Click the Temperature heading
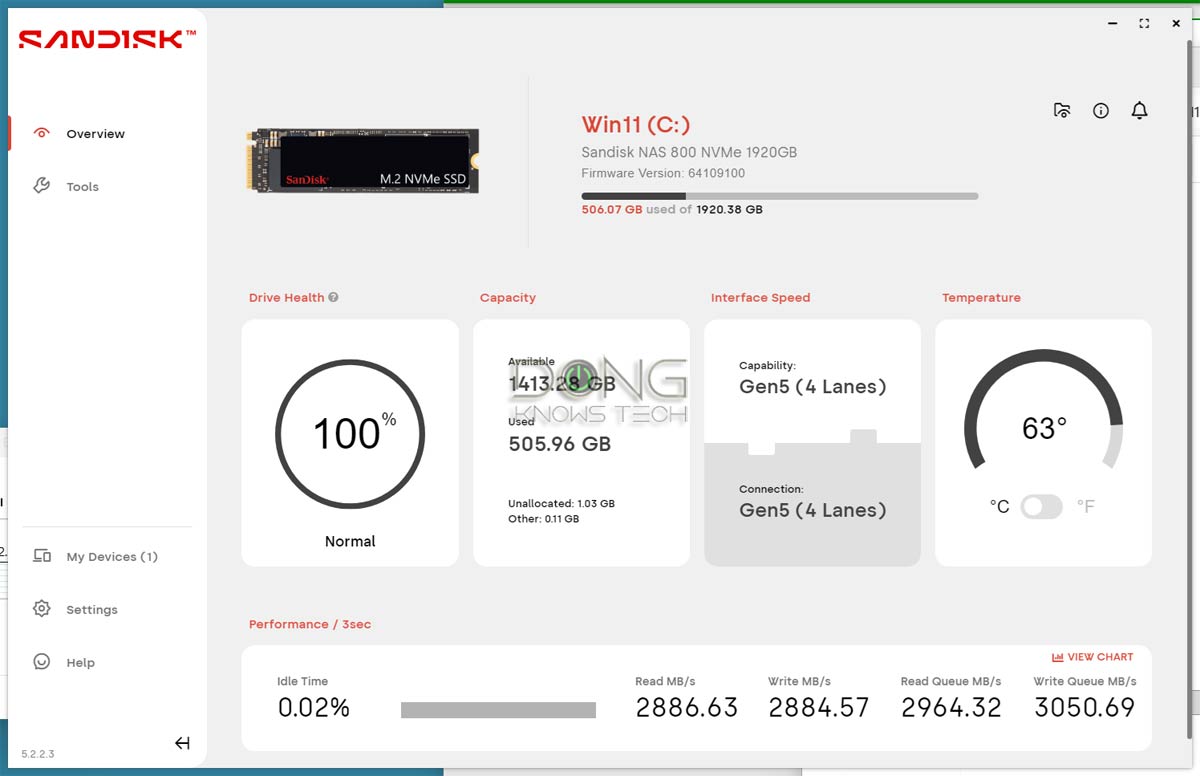Viewport: 1200px width, 776px height. pos(981,297)
